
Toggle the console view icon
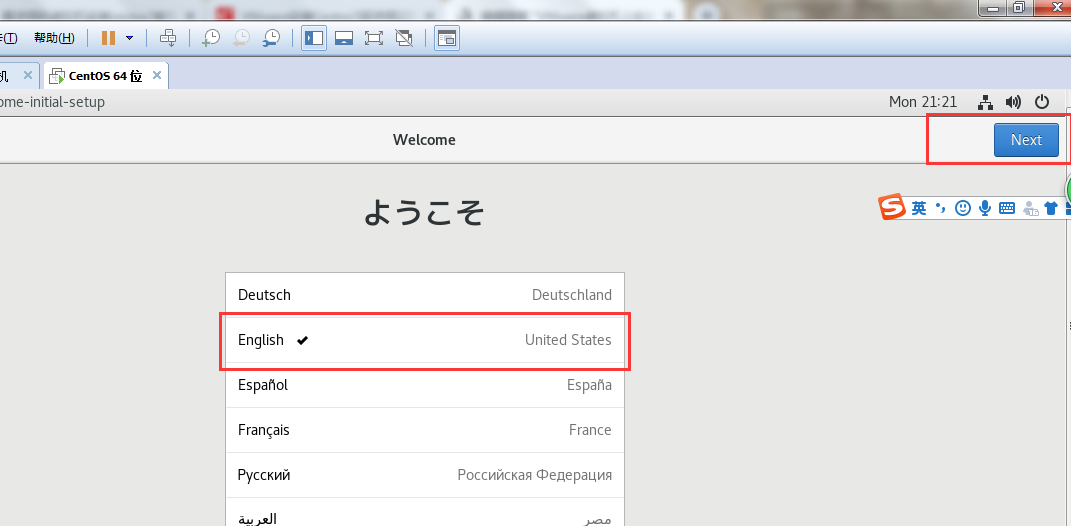pyautogui.click(x=447, y=38)
